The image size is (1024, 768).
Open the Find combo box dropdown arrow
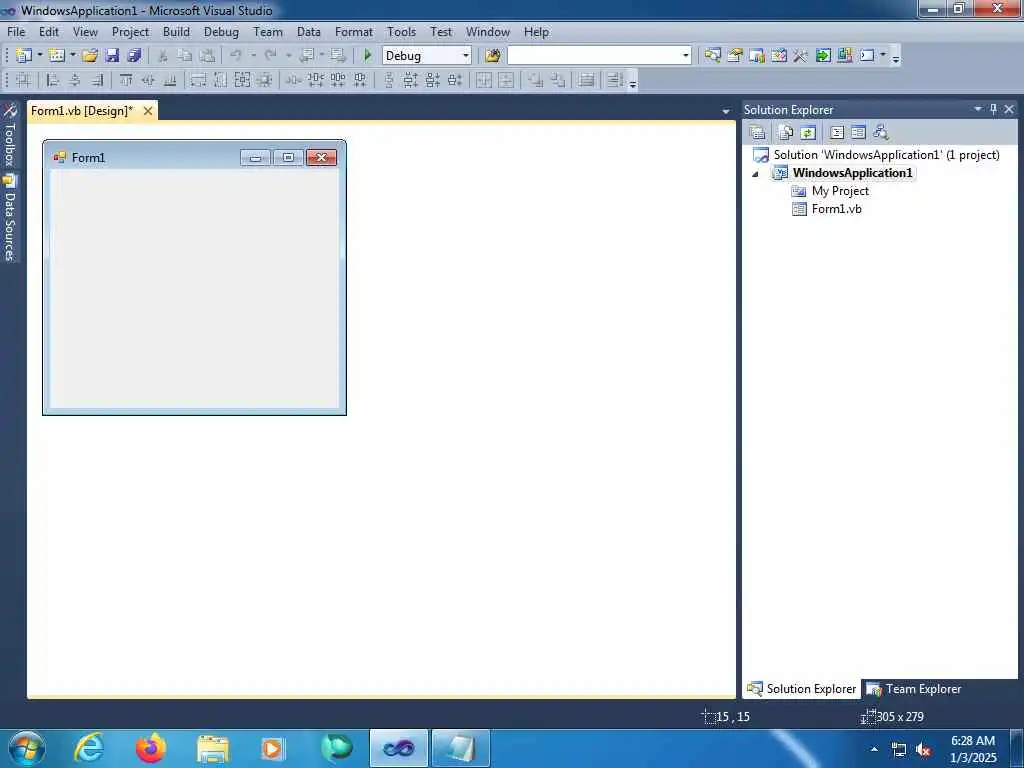point(686,56)
